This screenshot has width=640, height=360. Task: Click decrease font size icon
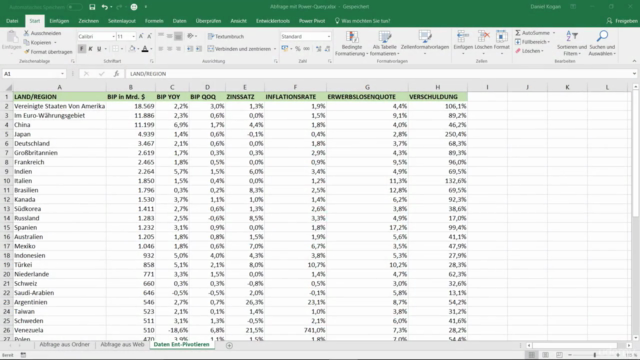149,36
